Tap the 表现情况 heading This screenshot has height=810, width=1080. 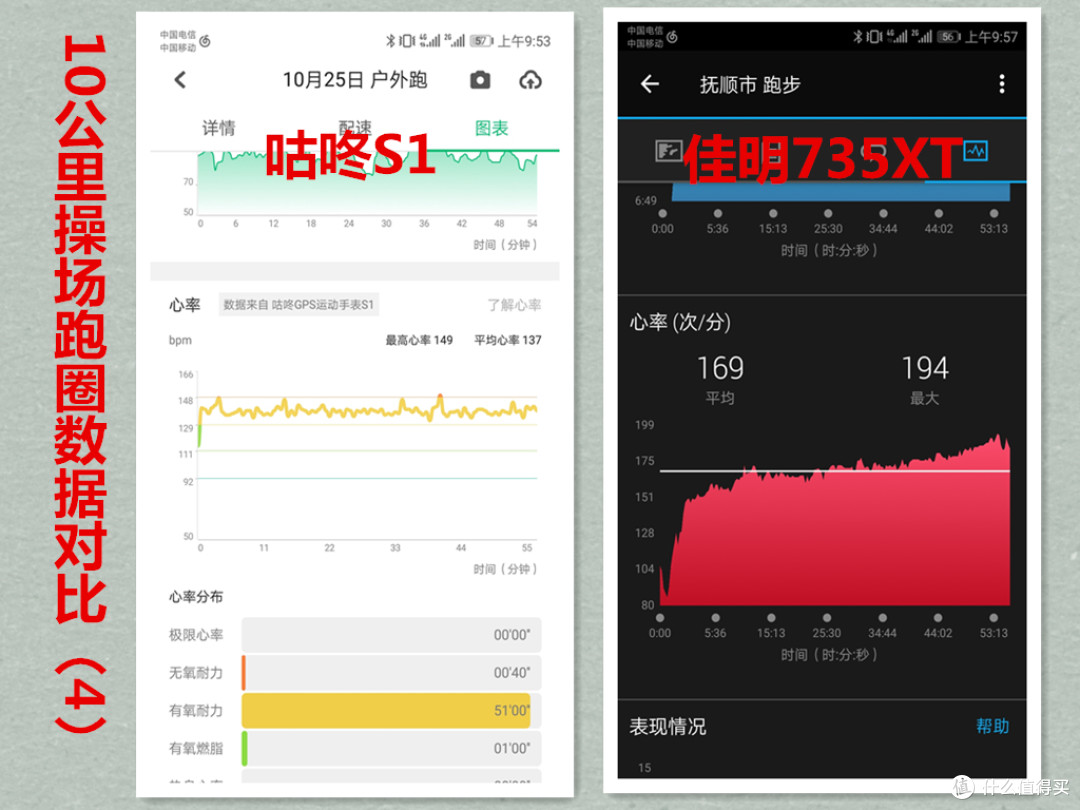(667, 727)
